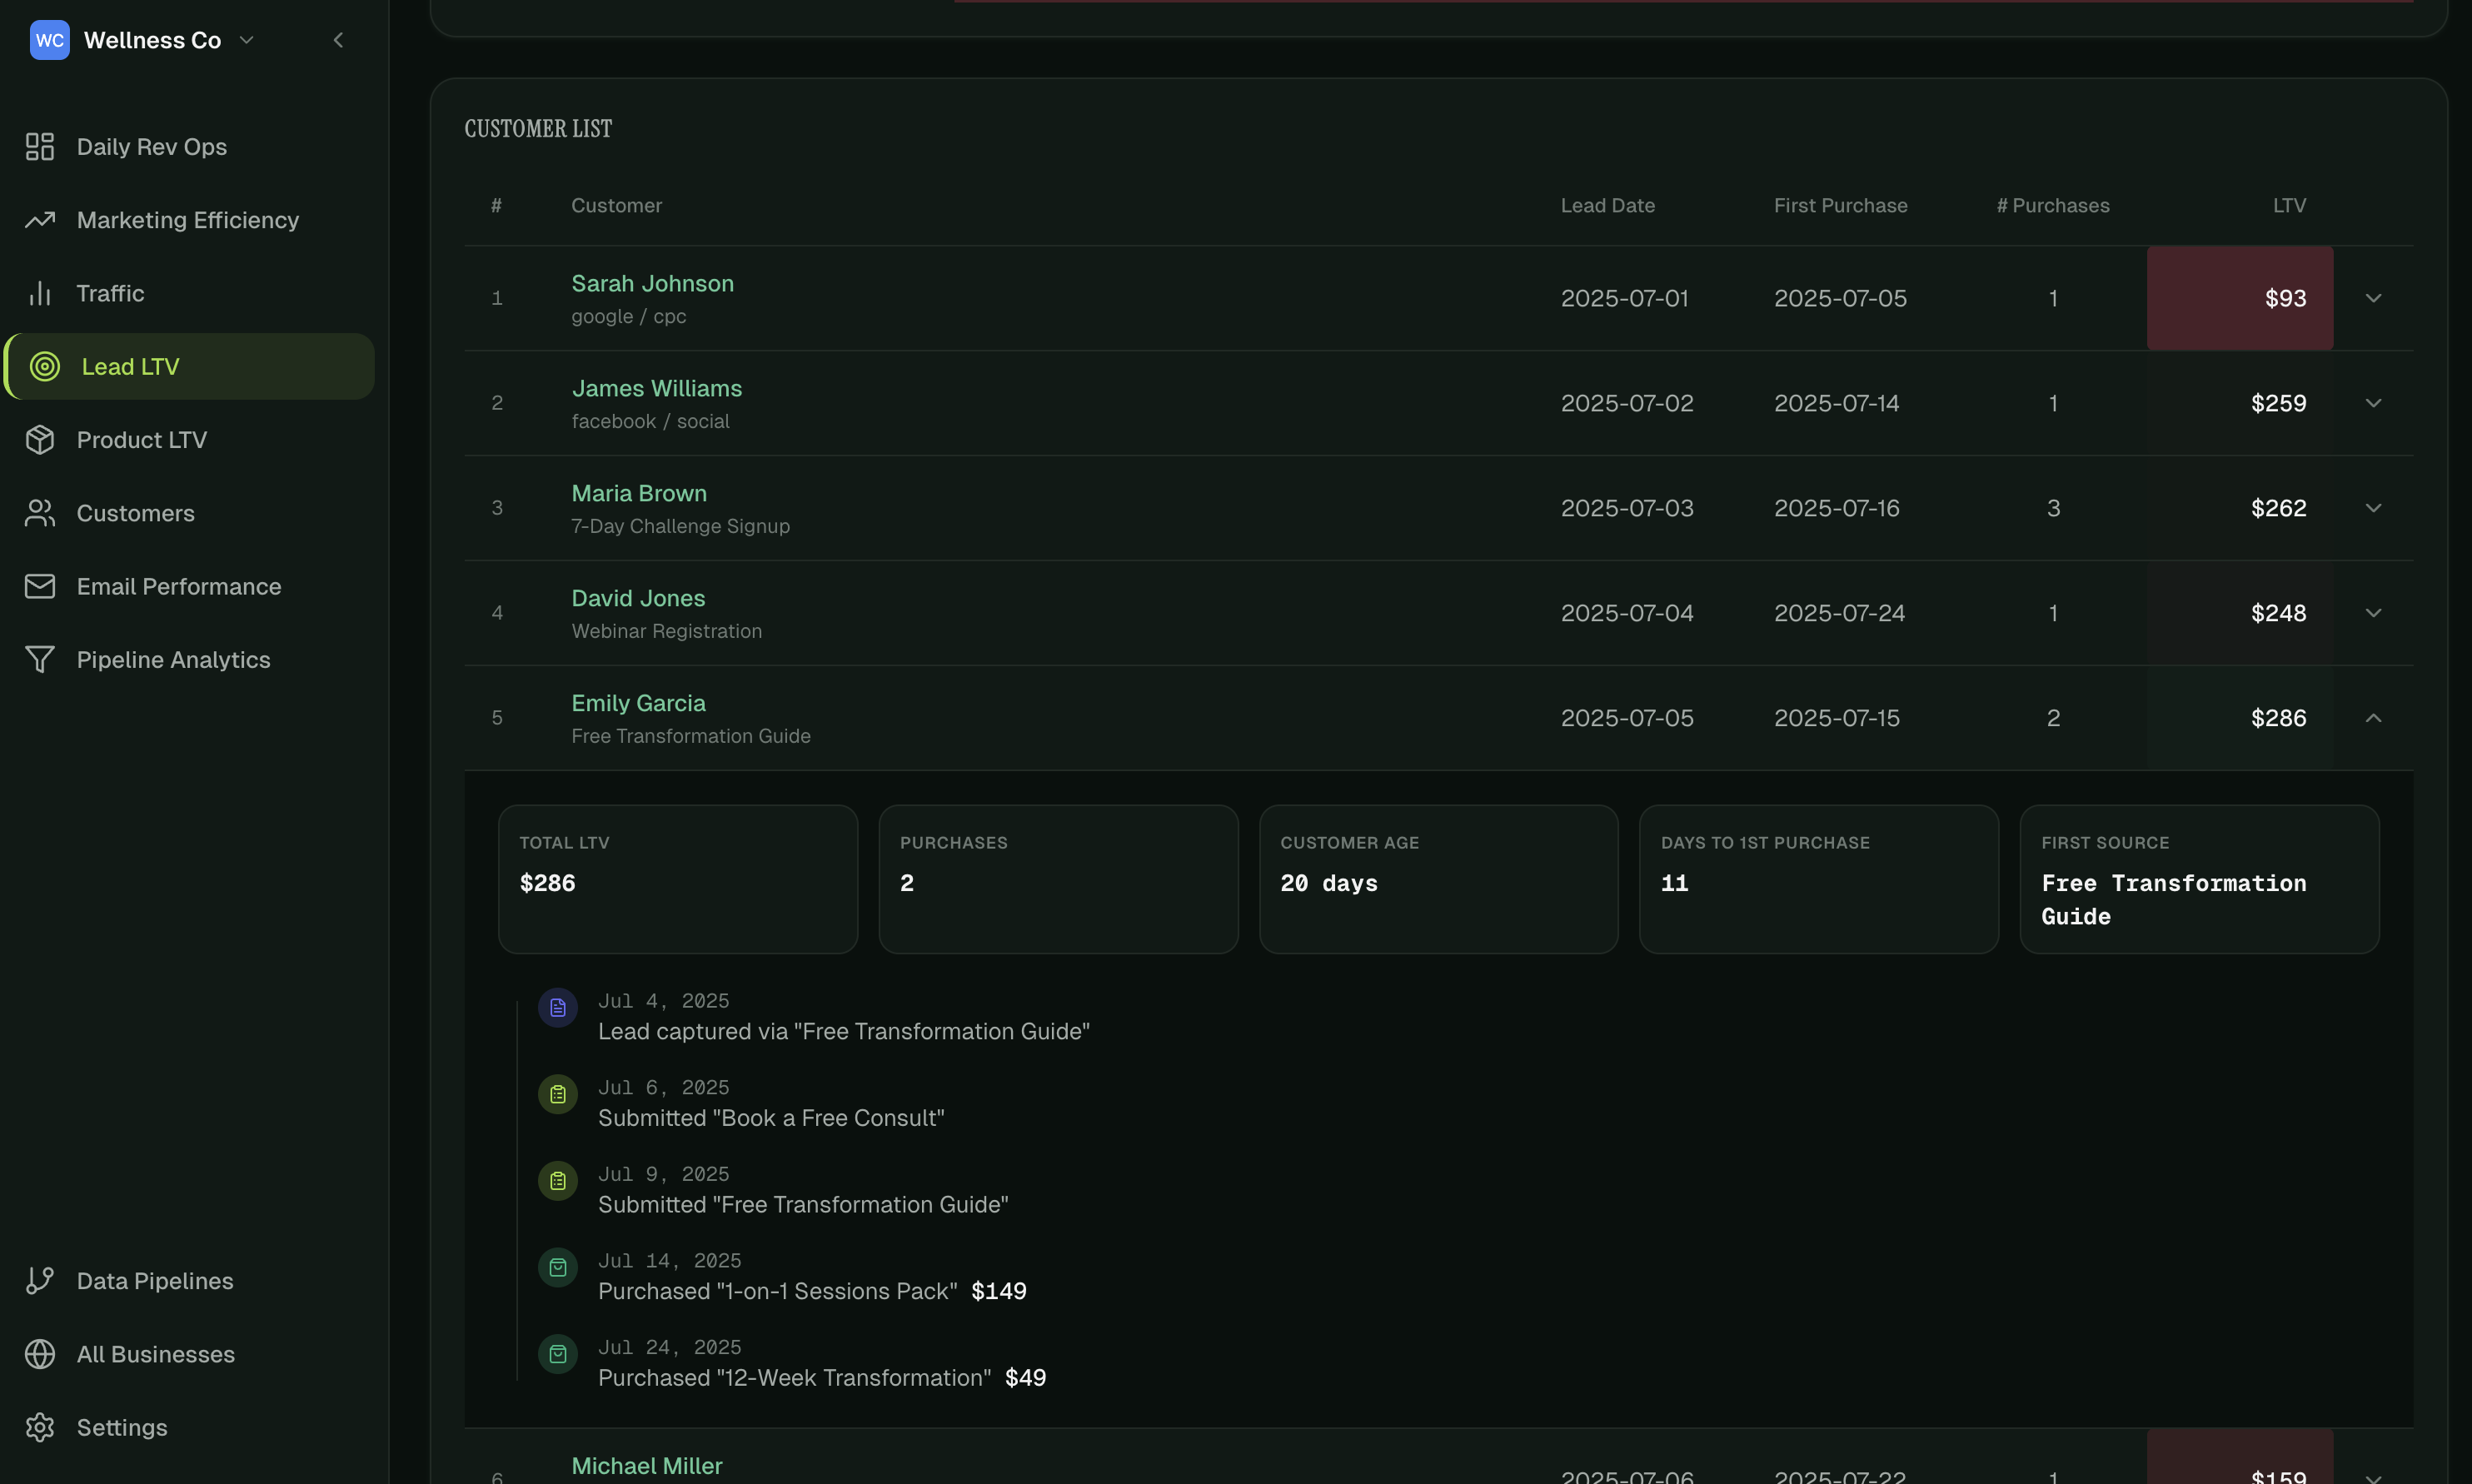Click David Jones' $248 LTV value
2472x1484 pixels.
tap(2278, 613)
